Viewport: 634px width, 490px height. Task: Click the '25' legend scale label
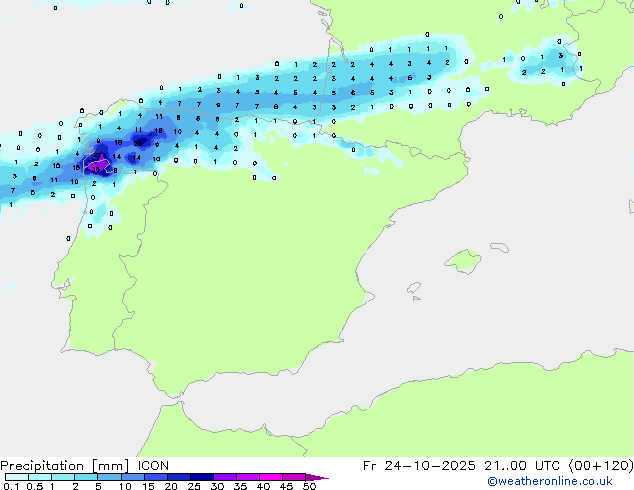coord(194,486)
